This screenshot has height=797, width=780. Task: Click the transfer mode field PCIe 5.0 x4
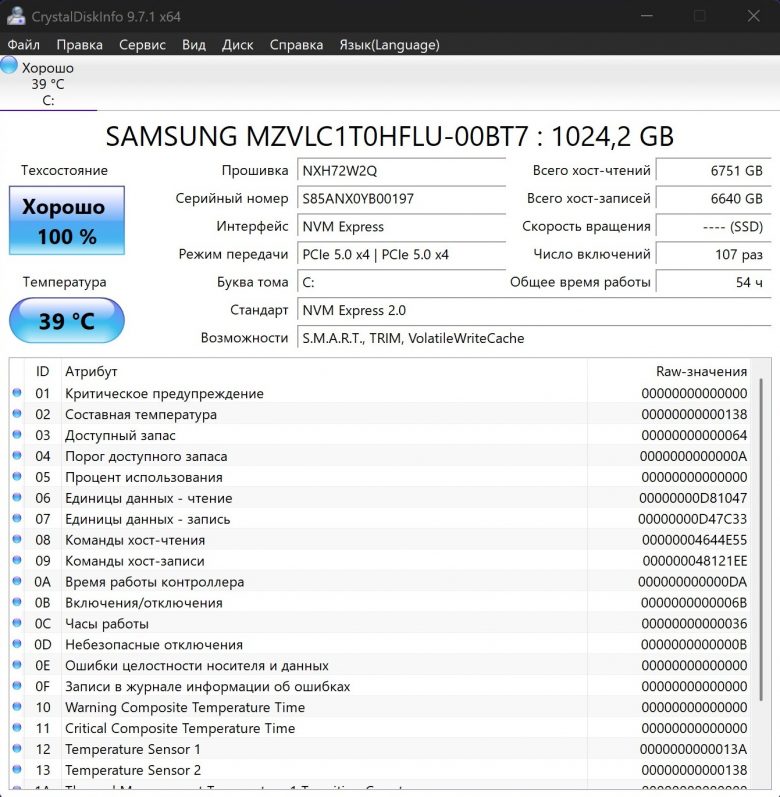click(401, 255)
